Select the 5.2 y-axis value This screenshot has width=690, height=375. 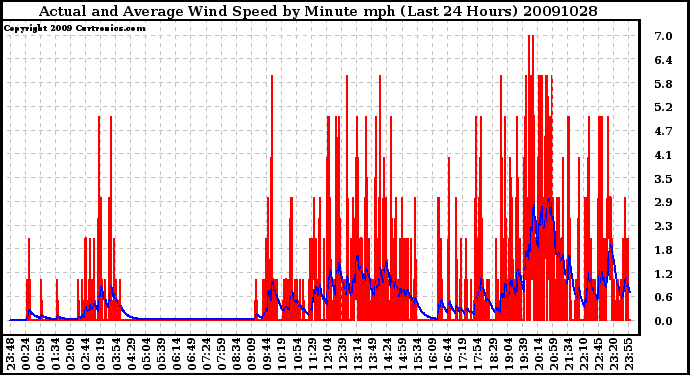click(663, 107)
